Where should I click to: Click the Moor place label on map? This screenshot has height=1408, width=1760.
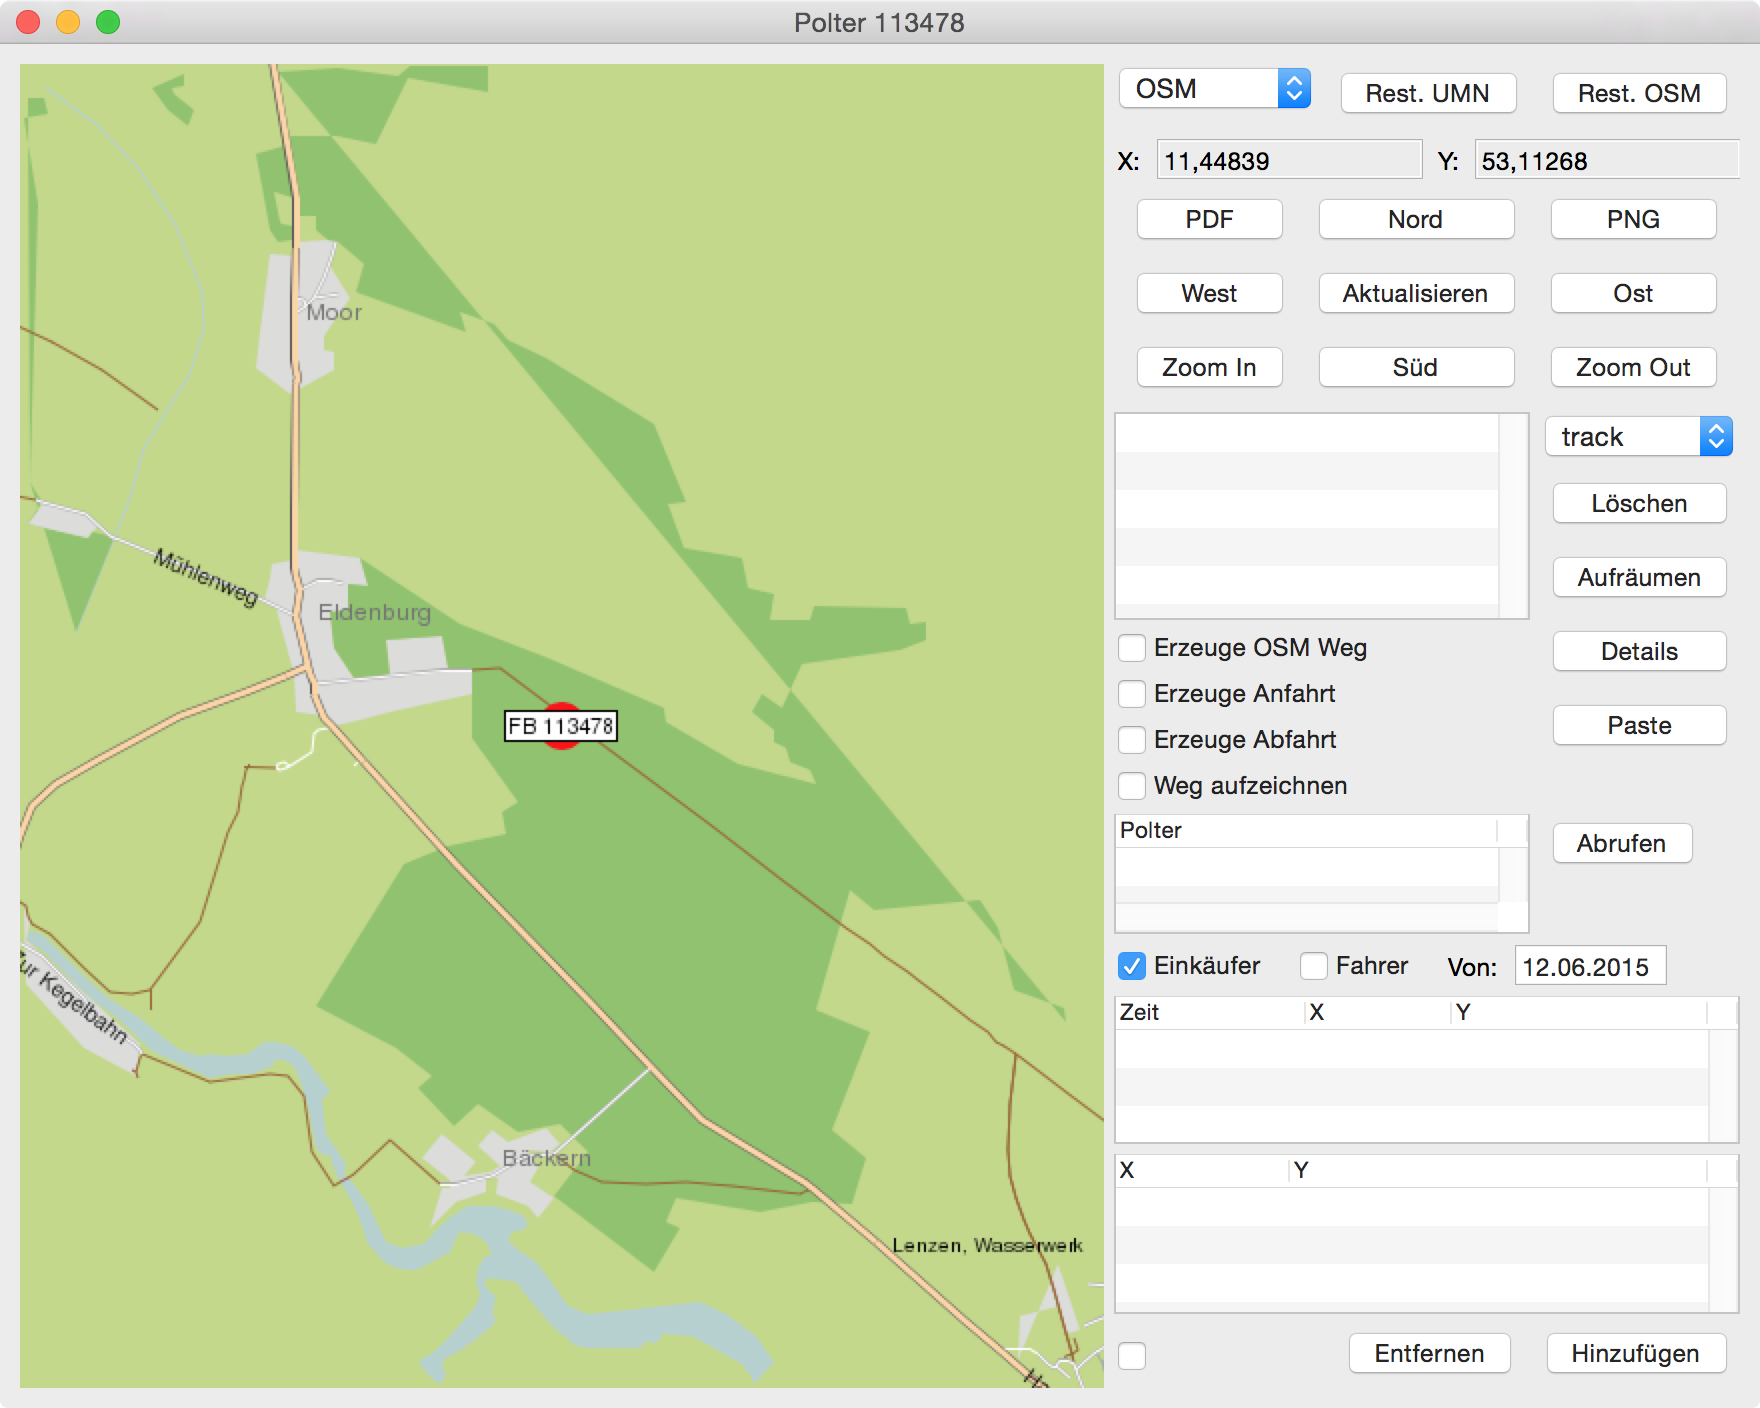[334, 312]
